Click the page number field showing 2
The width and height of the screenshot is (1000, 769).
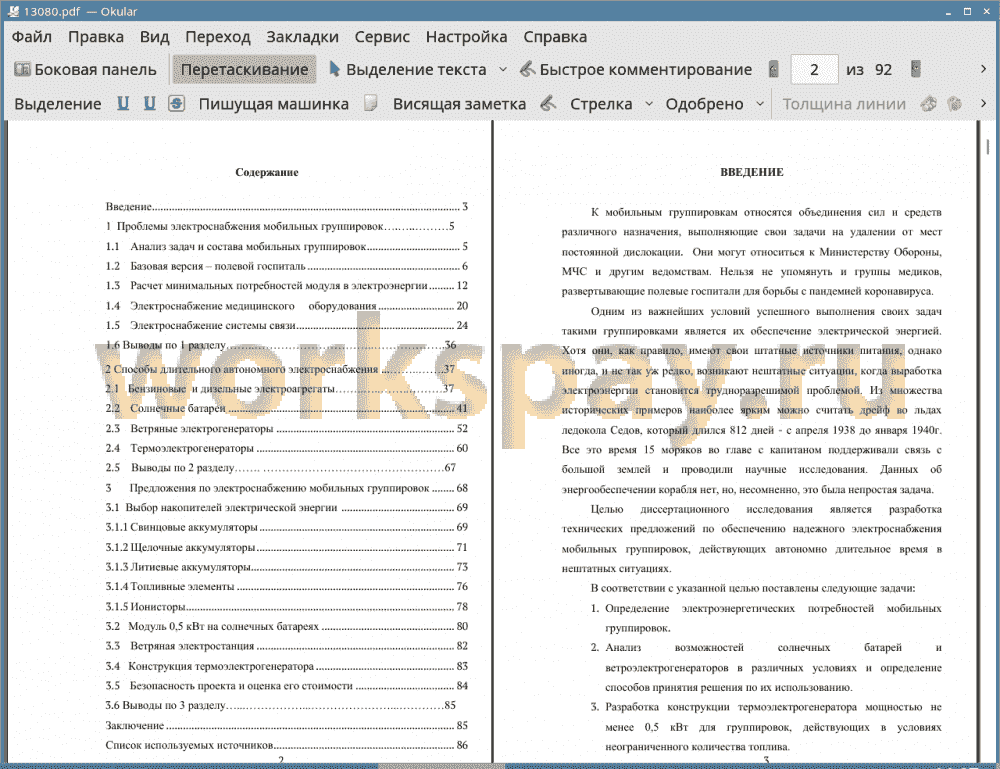point(814,70)
